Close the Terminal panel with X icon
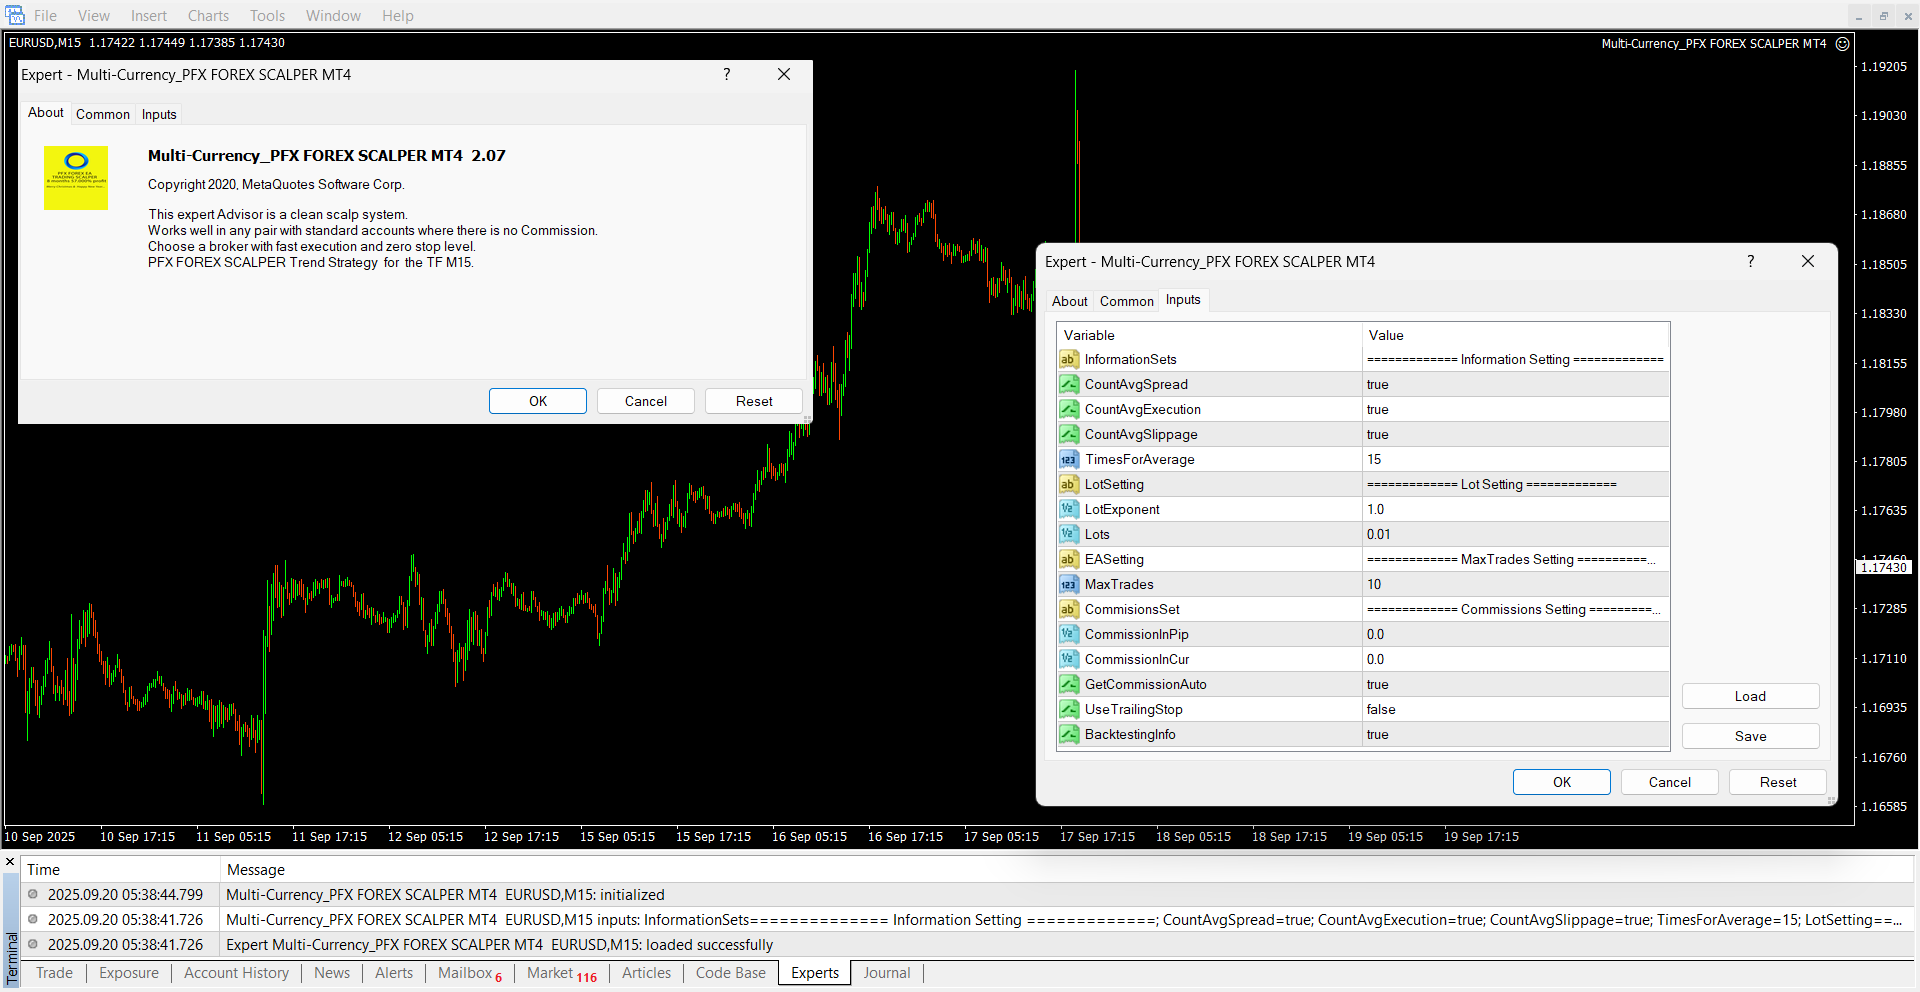 10,862
